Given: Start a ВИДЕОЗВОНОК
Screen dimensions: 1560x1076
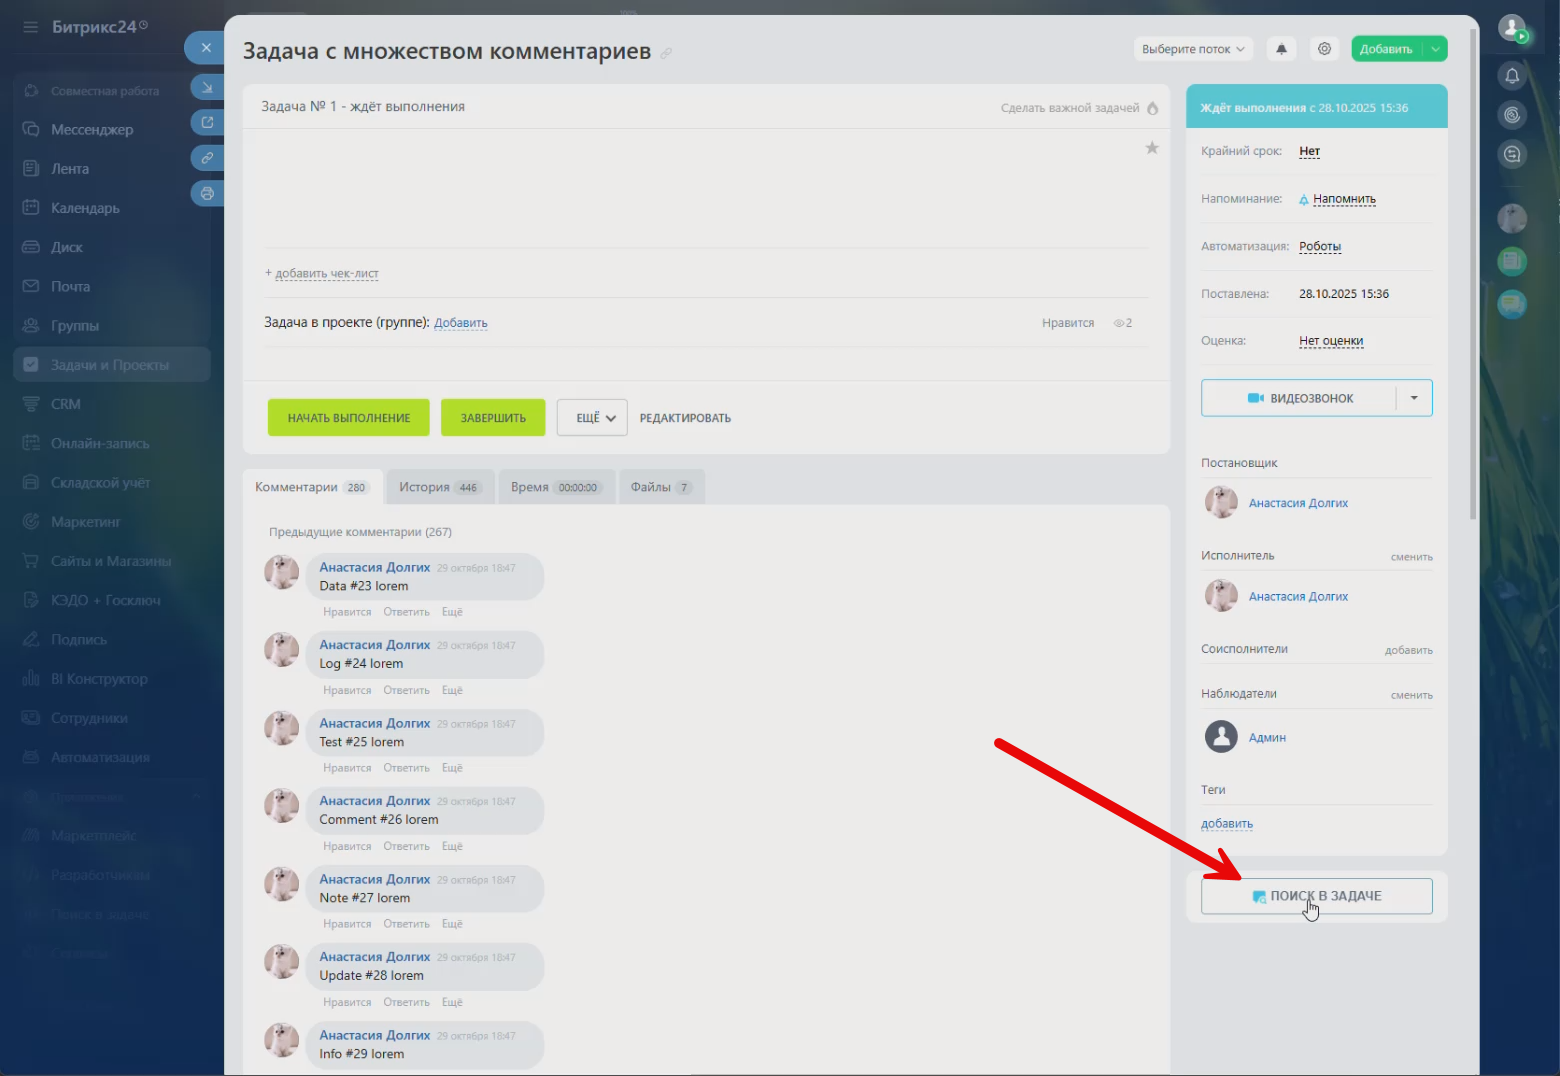Looking at the screenshot, I should [1299, 398].
